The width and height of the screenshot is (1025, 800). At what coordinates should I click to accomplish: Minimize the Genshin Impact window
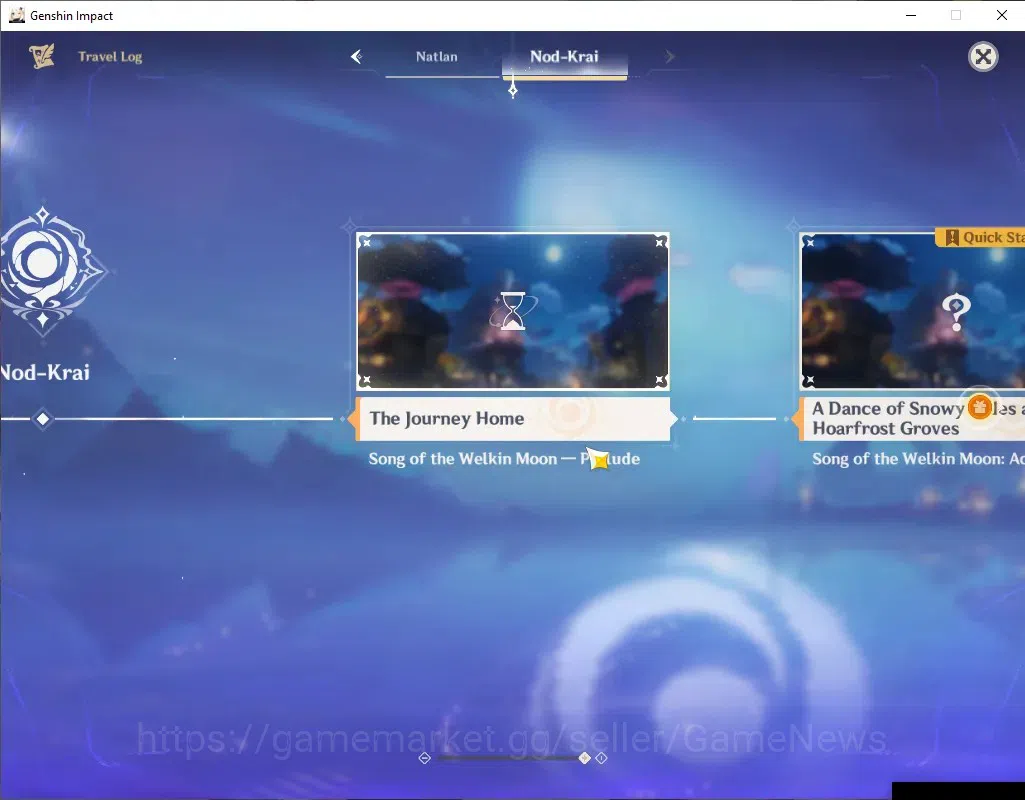tap(911, 15)
